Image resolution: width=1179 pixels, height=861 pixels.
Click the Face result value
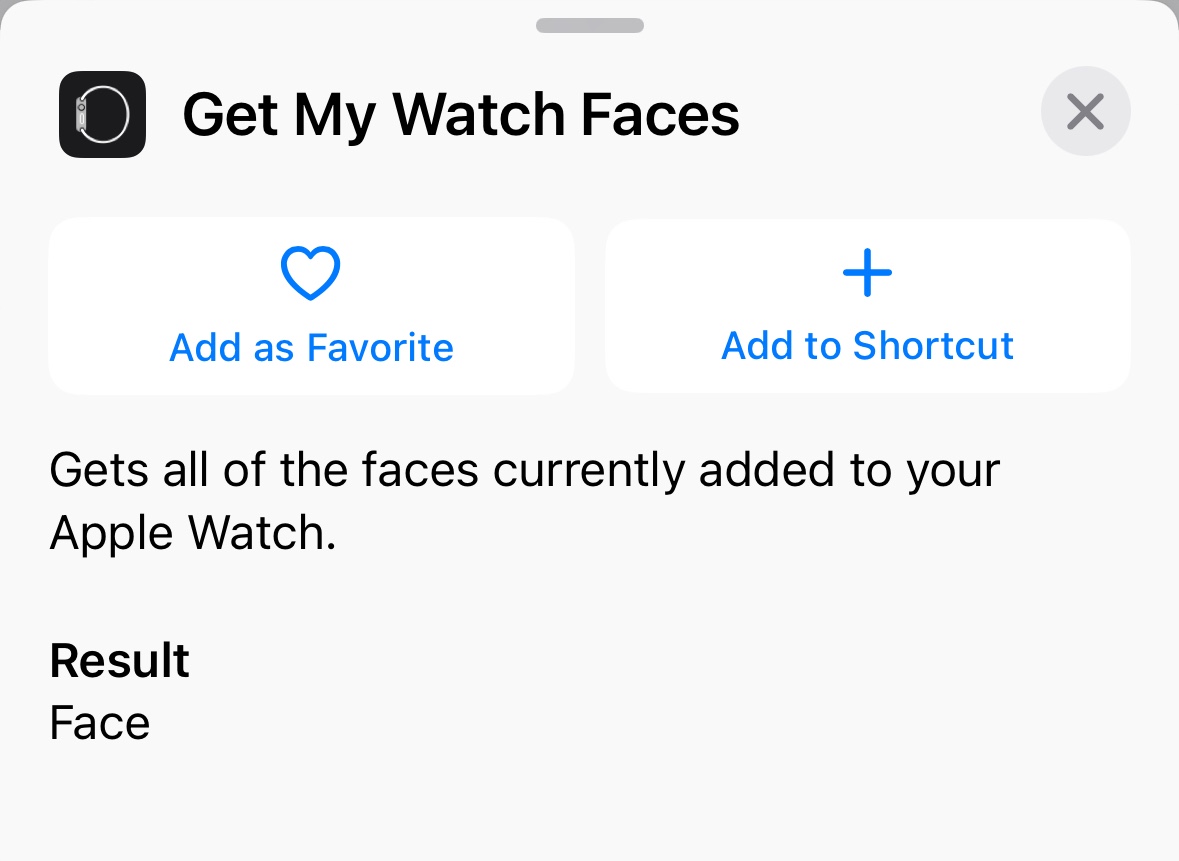[x=99, y=722]
